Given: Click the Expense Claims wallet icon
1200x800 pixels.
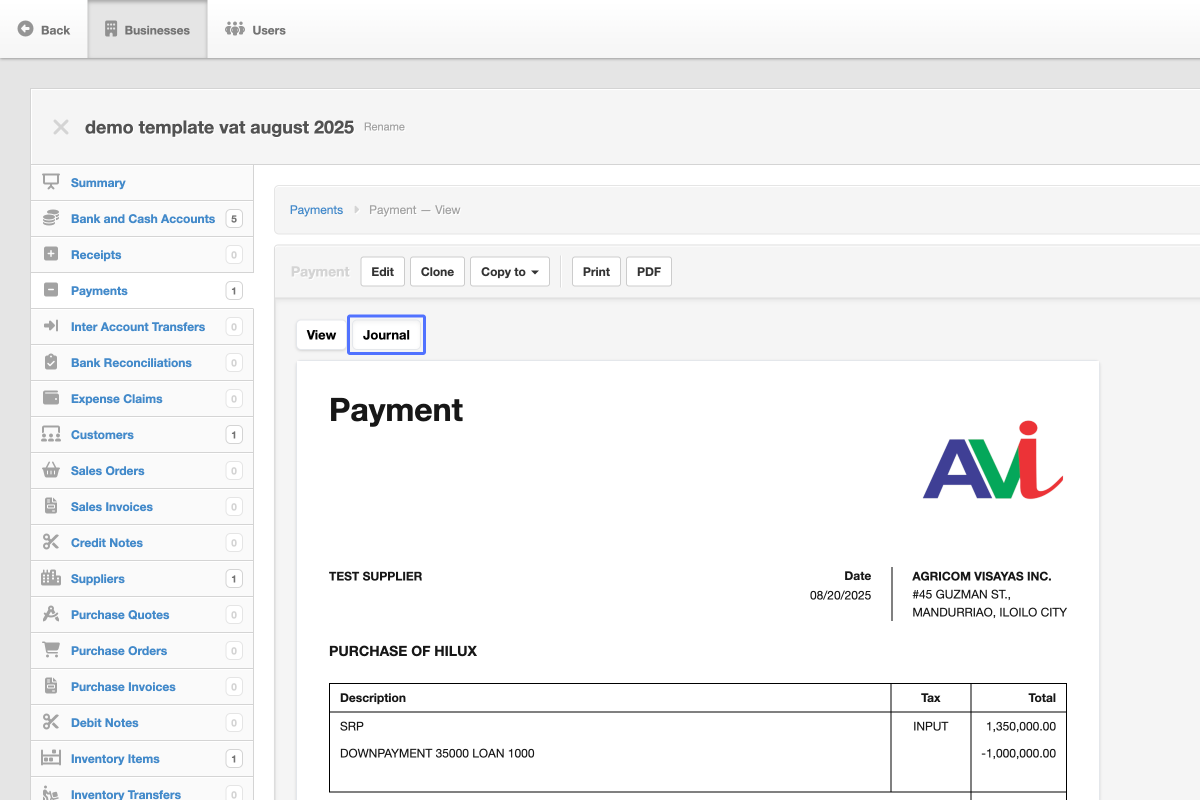Looking at the screenshot, I should [x=51, y=398].
